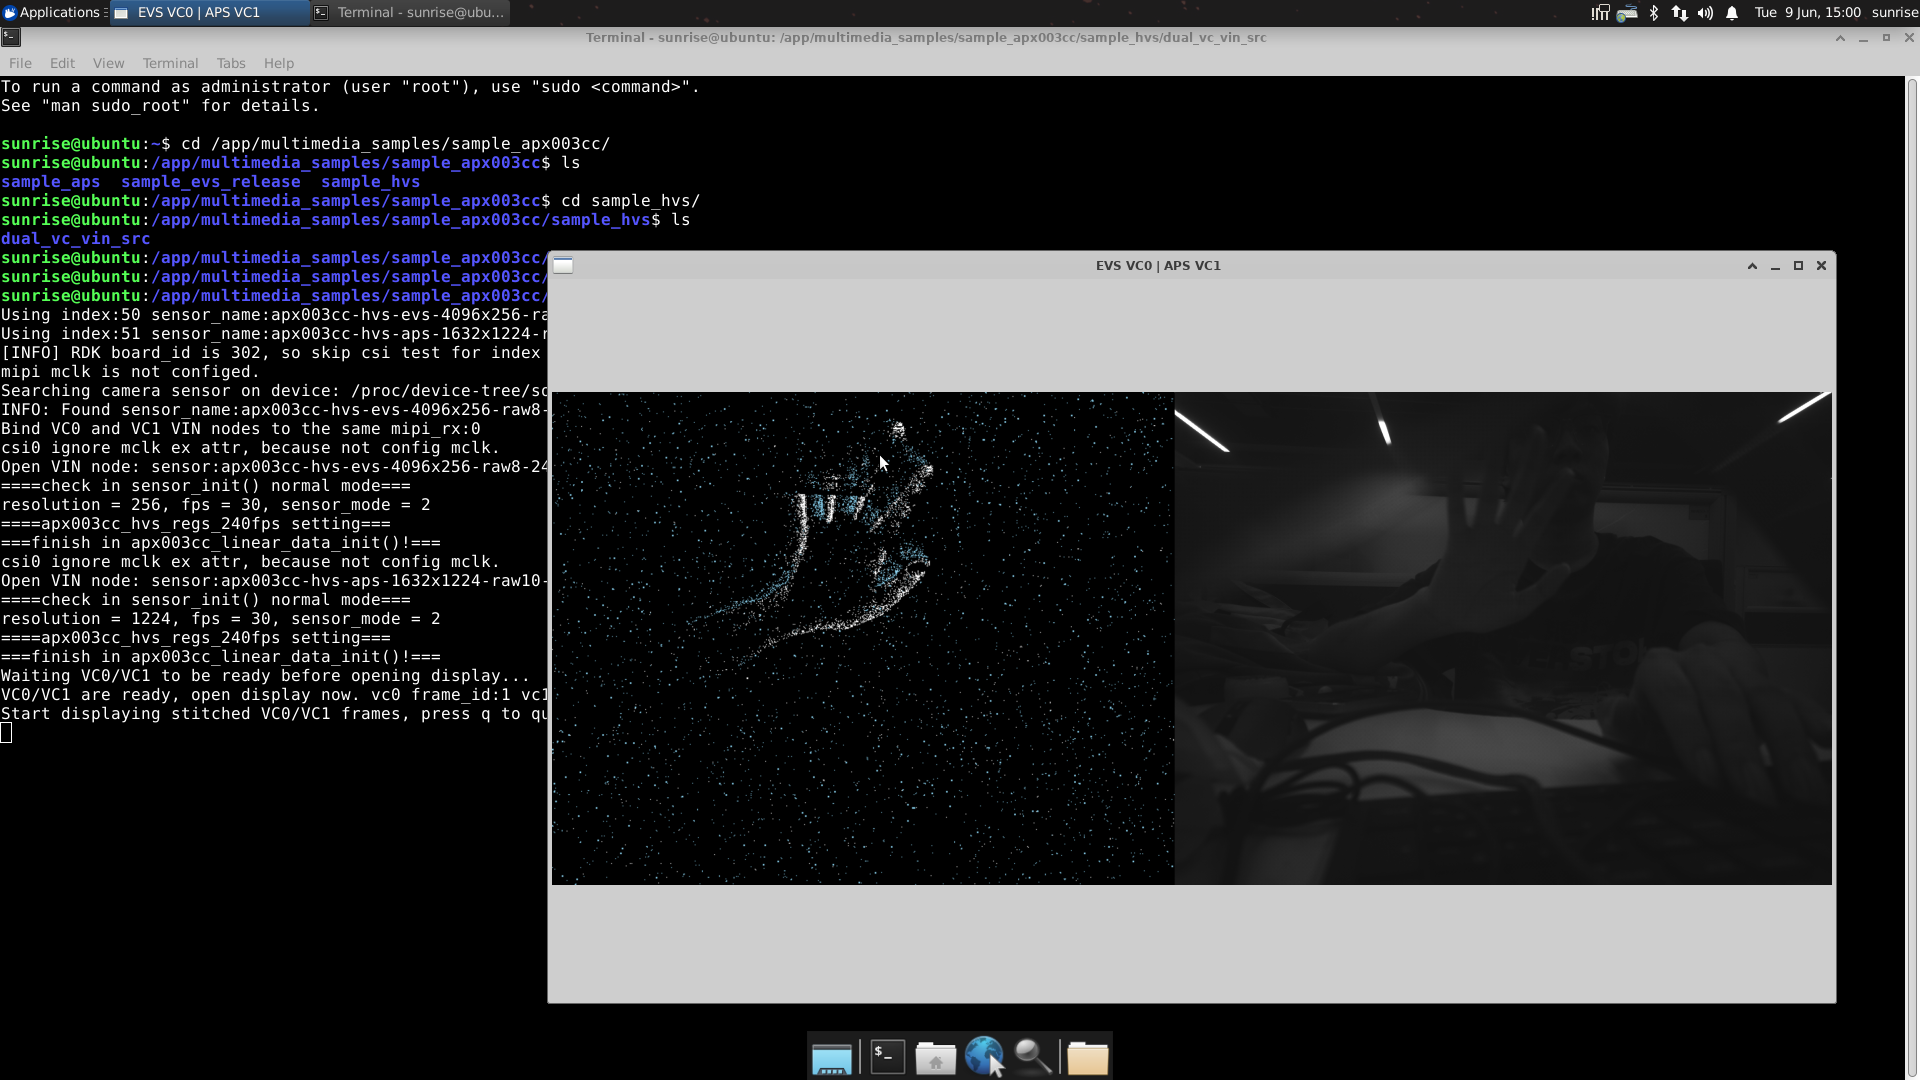Open the terminal emulator dock icon
Viewport: 1920px width, 1080px height.
(887, 1057)
